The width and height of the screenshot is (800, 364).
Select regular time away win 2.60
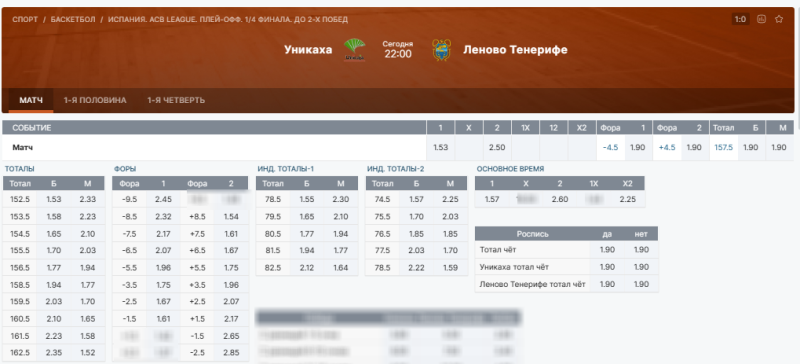coord(560,199)
